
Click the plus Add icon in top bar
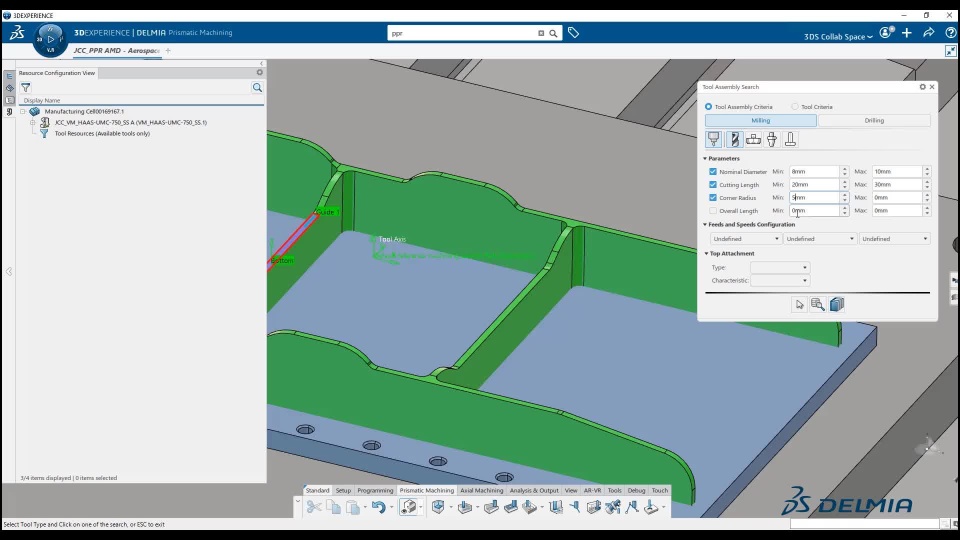(907, 33)
